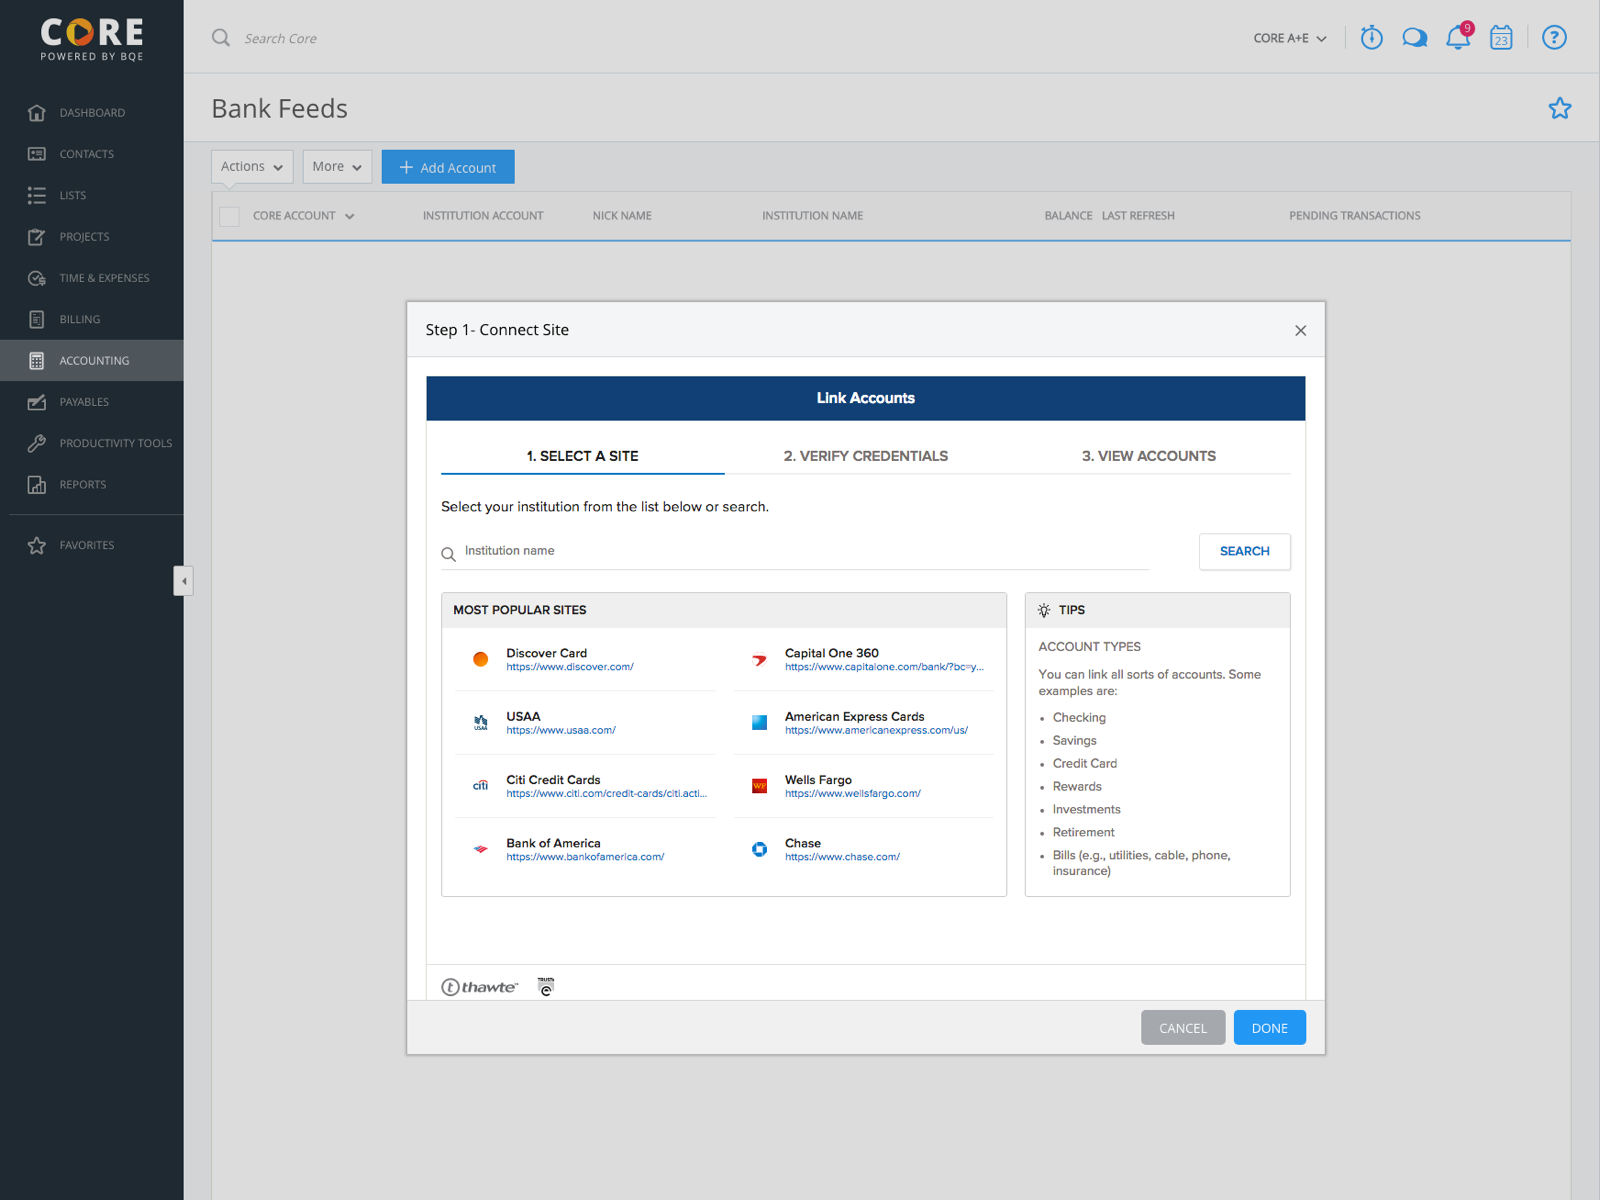The image size is (1600, 1200).
Task: Open the Payables check icon
Action: click(37, 402)
